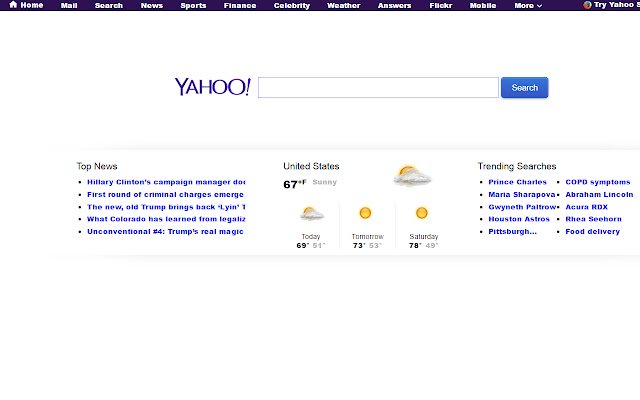Click the Firefox icon beside Try Yahoo

click(587, 5)
